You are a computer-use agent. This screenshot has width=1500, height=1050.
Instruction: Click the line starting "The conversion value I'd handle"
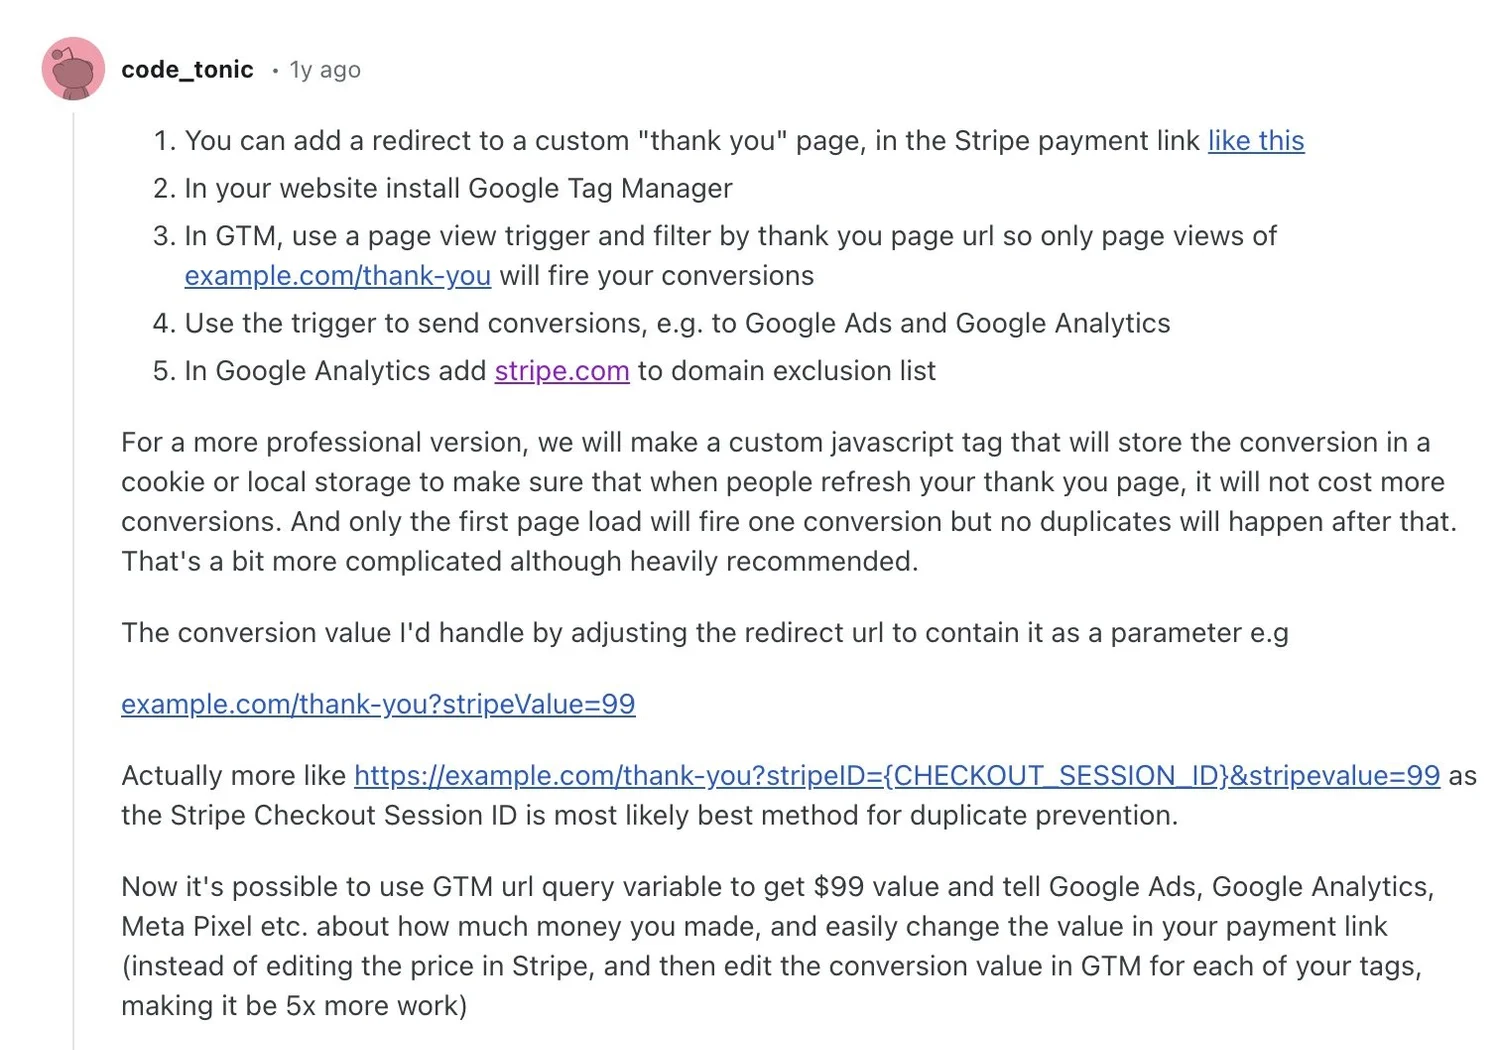point(704,633)
